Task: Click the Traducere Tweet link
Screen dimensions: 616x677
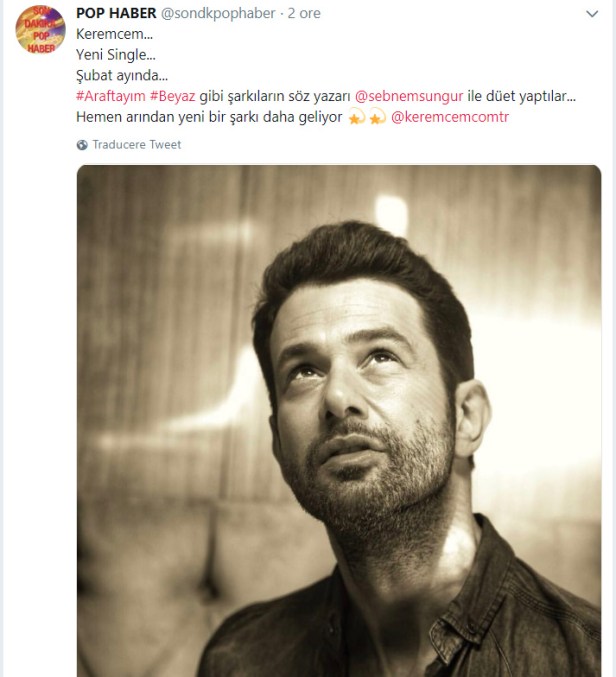Action: 136,145
